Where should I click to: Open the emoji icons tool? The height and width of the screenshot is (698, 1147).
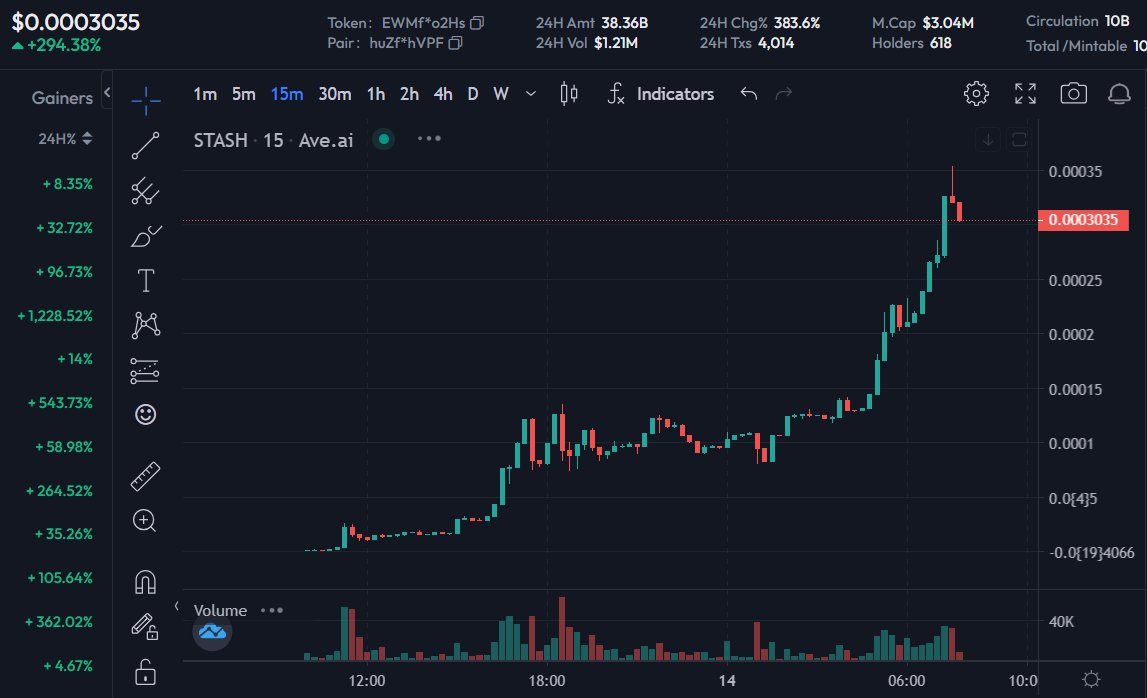(x=146, y=415)
